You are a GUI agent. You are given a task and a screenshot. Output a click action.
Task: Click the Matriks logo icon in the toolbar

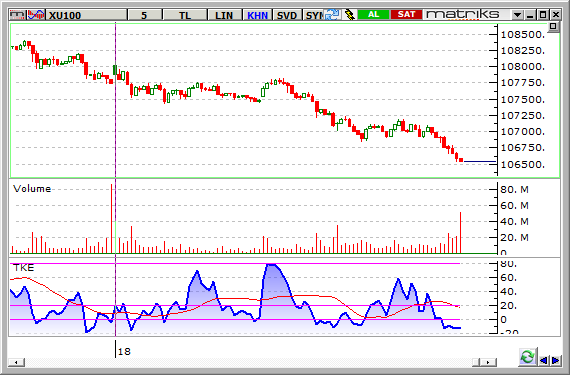17,15
